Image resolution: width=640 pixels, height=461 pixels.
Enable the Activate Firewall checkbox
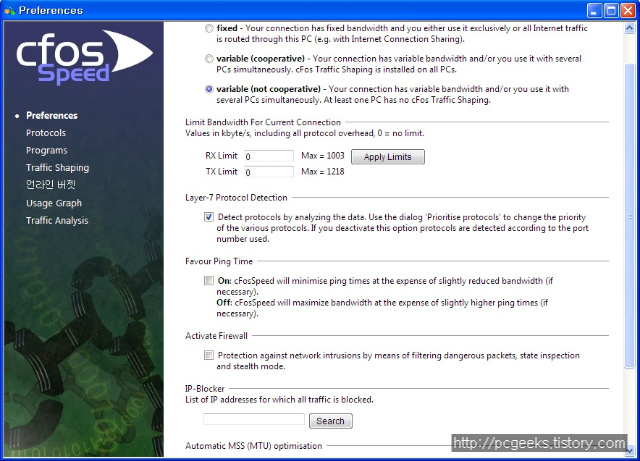pyautogui.click(x=209, y=355)
